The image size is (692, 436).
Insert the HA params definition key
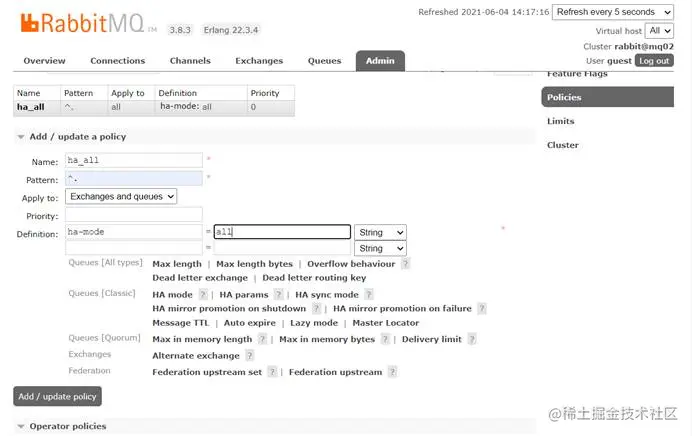coord(244,294)
